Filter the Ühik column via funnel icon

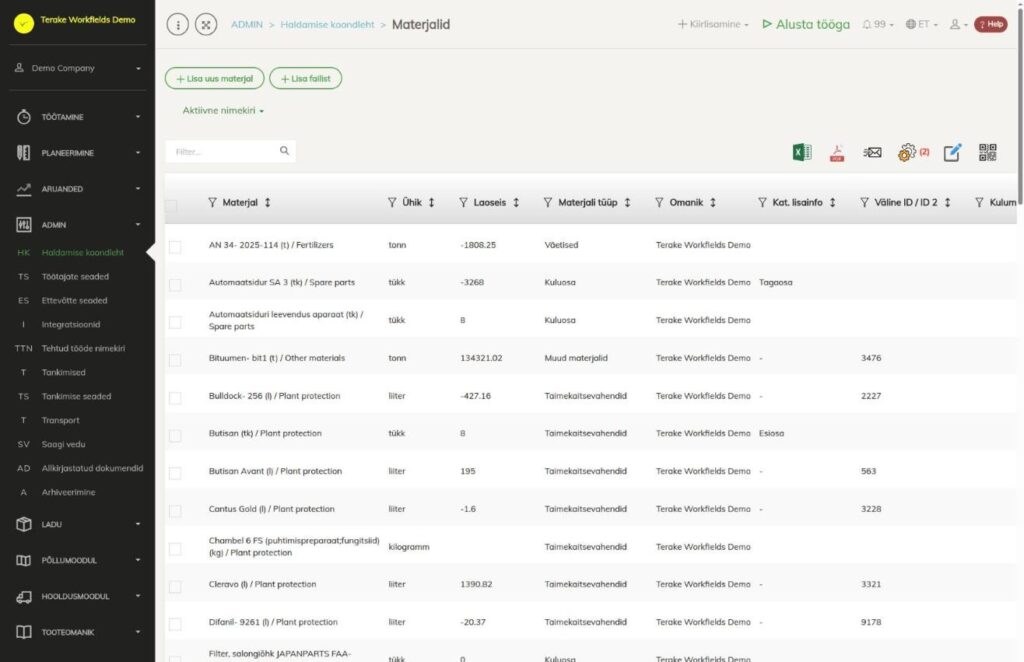click(392, 202)
